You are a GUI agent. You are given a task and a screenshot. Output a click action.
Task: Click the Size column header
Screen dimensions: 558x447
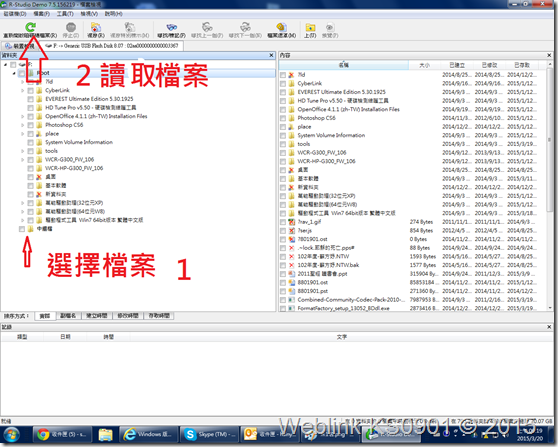[424, 65]
